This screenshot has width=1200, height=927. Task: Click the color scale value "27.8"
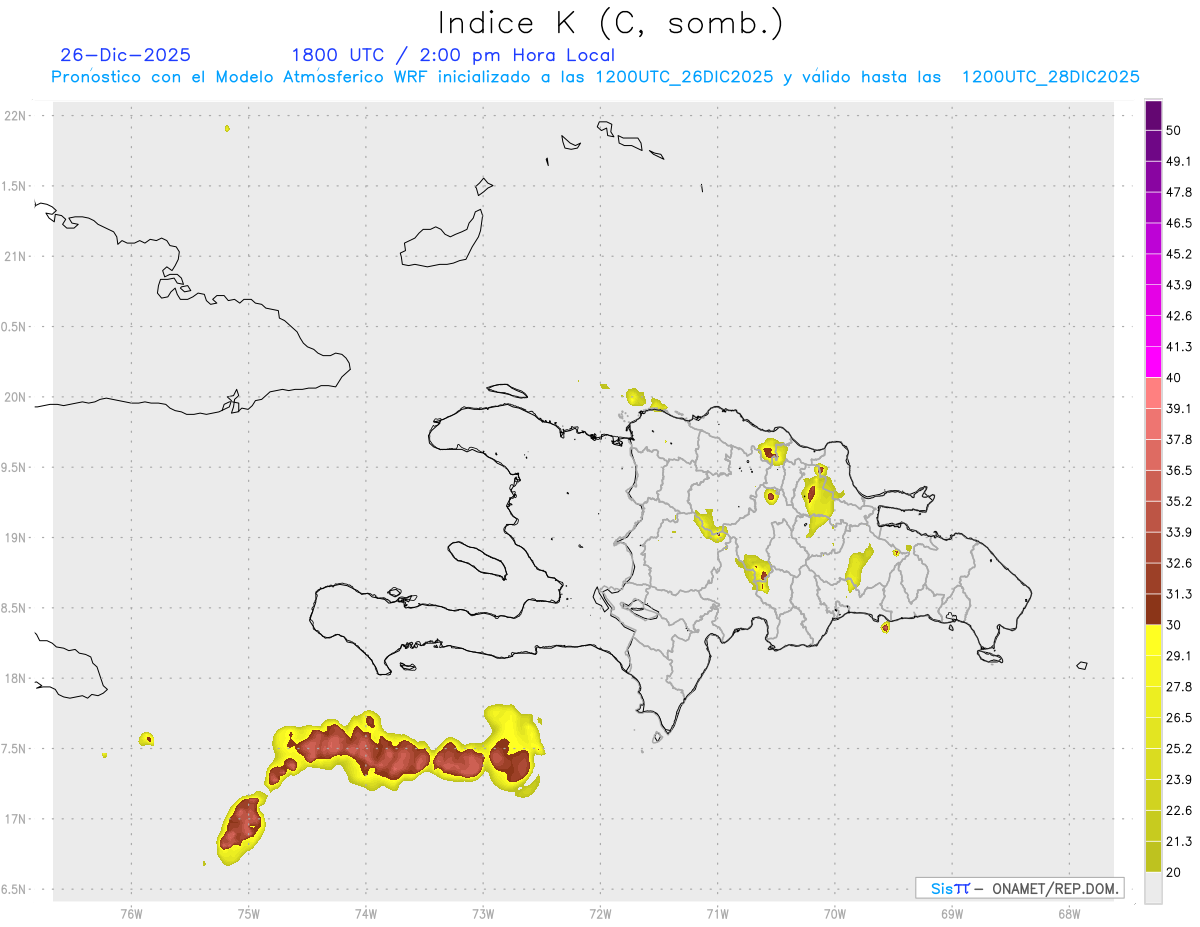click(x=1180, y=686)
